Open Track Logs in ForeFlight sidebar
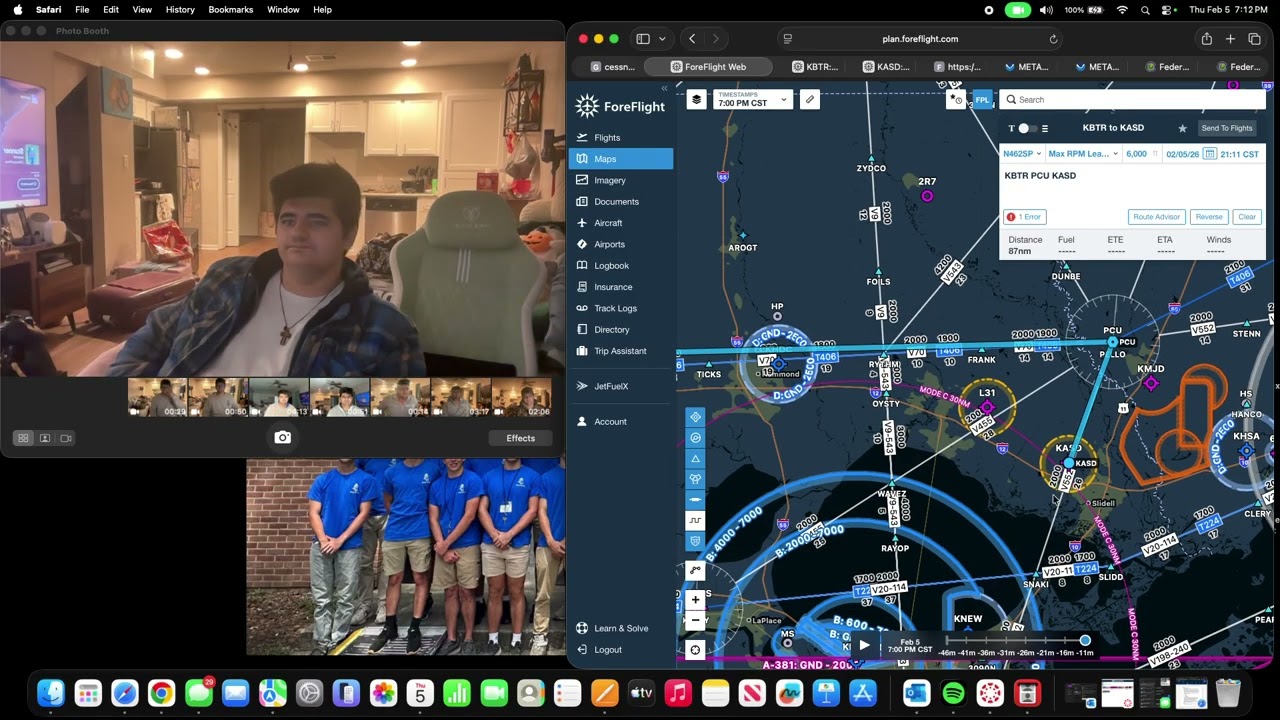 pos(621,308)
